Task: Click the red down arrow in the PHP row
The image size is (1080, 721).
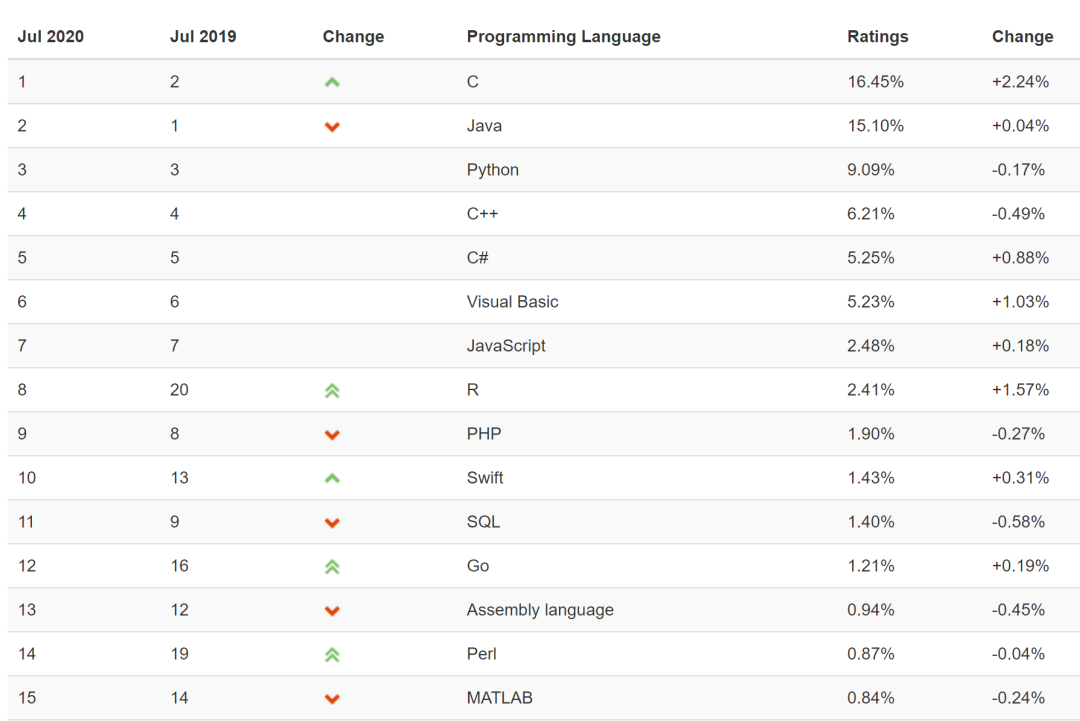Action: tap(332, 435)
